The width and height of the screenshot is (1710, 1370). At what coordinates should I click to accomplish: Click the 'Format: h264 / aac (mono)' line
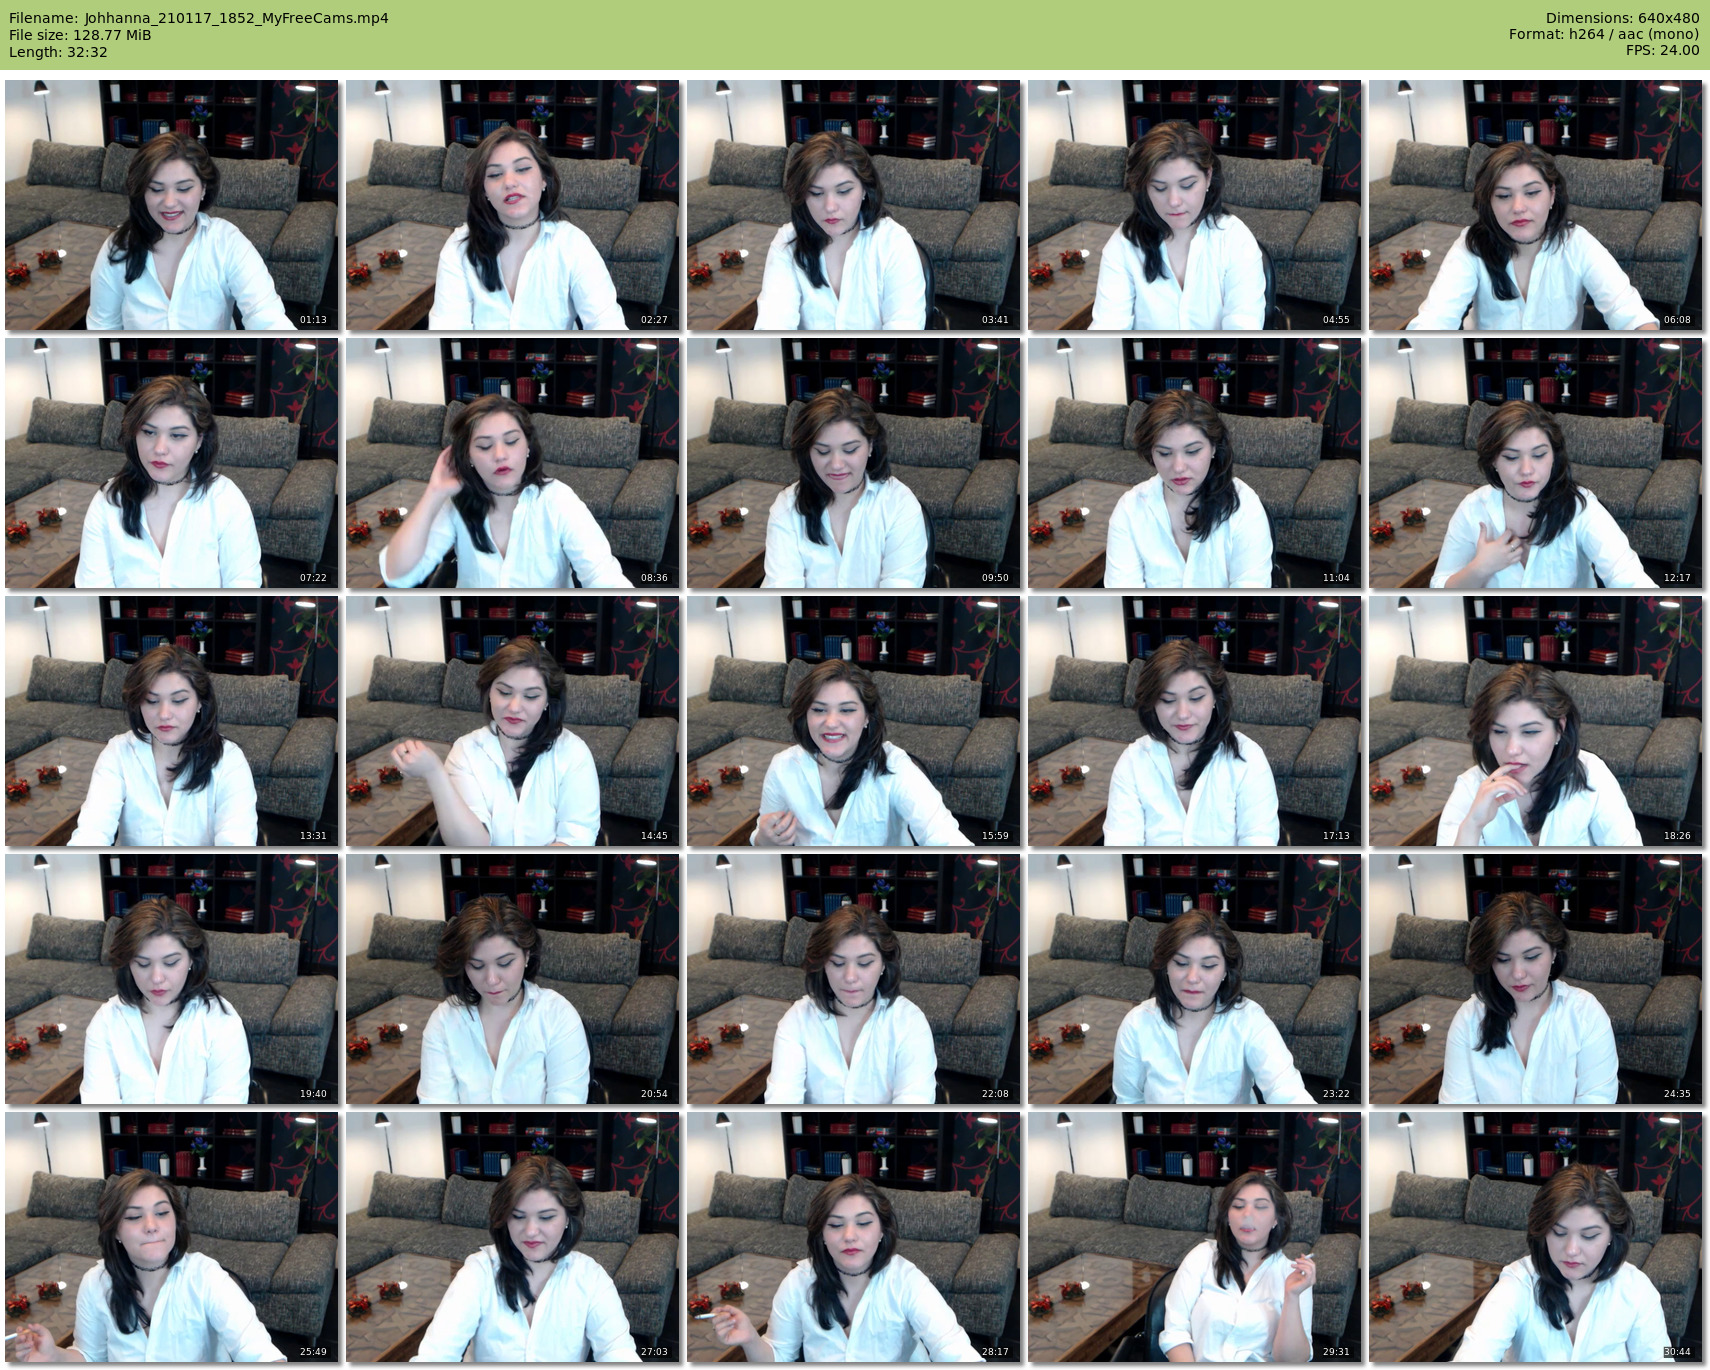pyautogui.click(x=1604, y=34)
